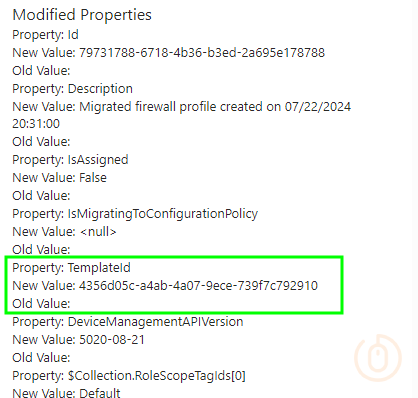
Task: Select the Id new value GUID text
Action: coord(202,53)
